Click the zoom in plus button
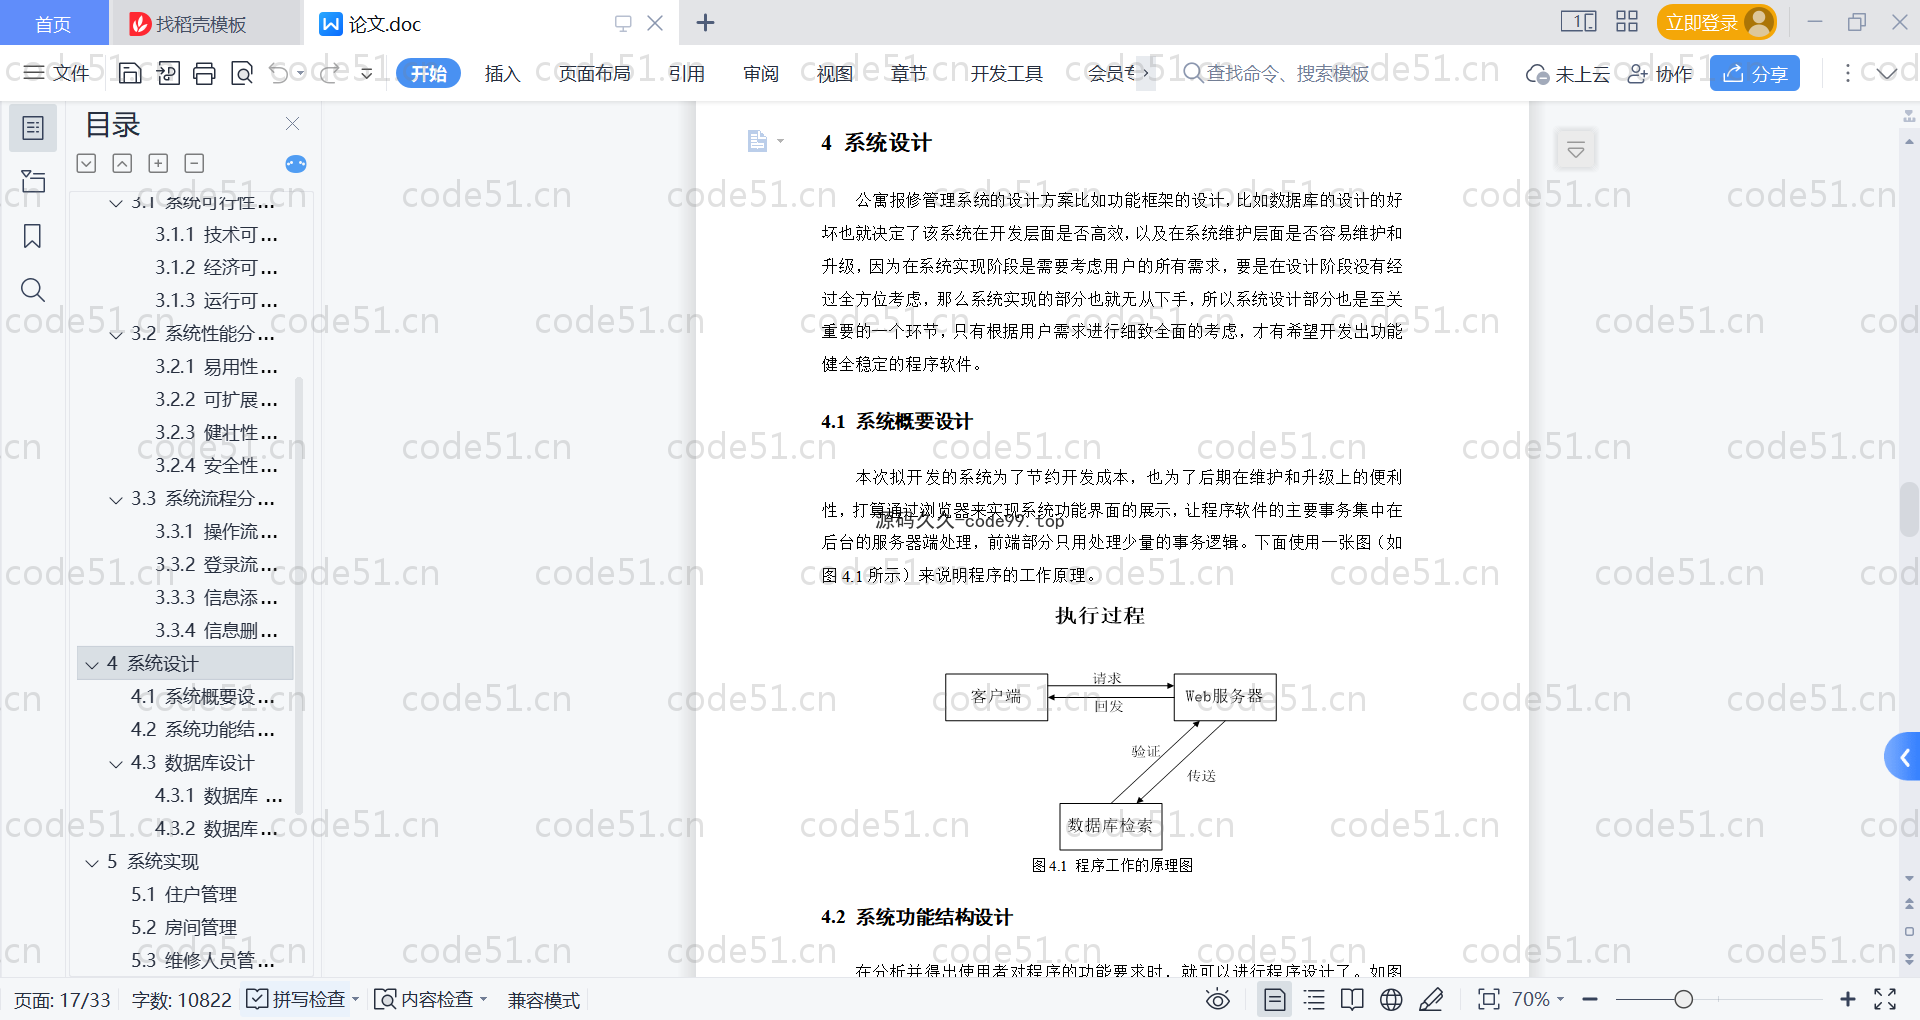This screenshot has height=1020, width=1920. pos(1848,999)
